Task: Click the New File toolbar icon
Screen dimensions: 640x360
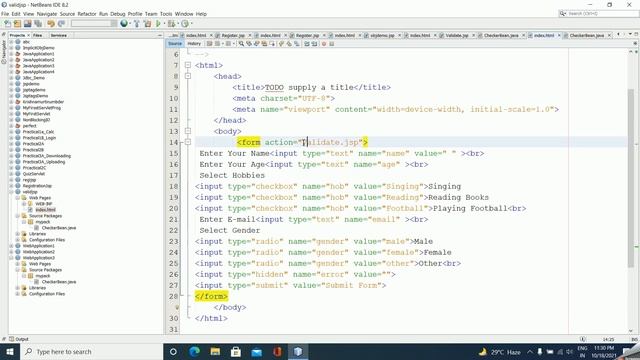Action: point(7,24)
